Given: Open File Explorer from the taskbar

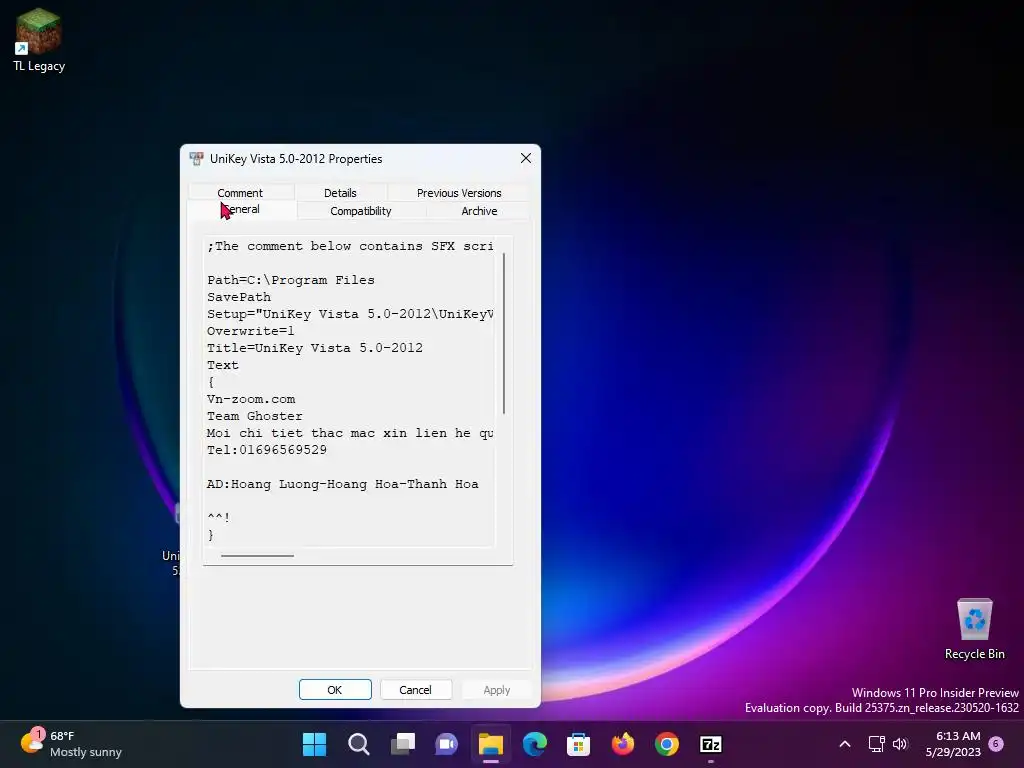Looking at the screenshot, I should point(490,744).
